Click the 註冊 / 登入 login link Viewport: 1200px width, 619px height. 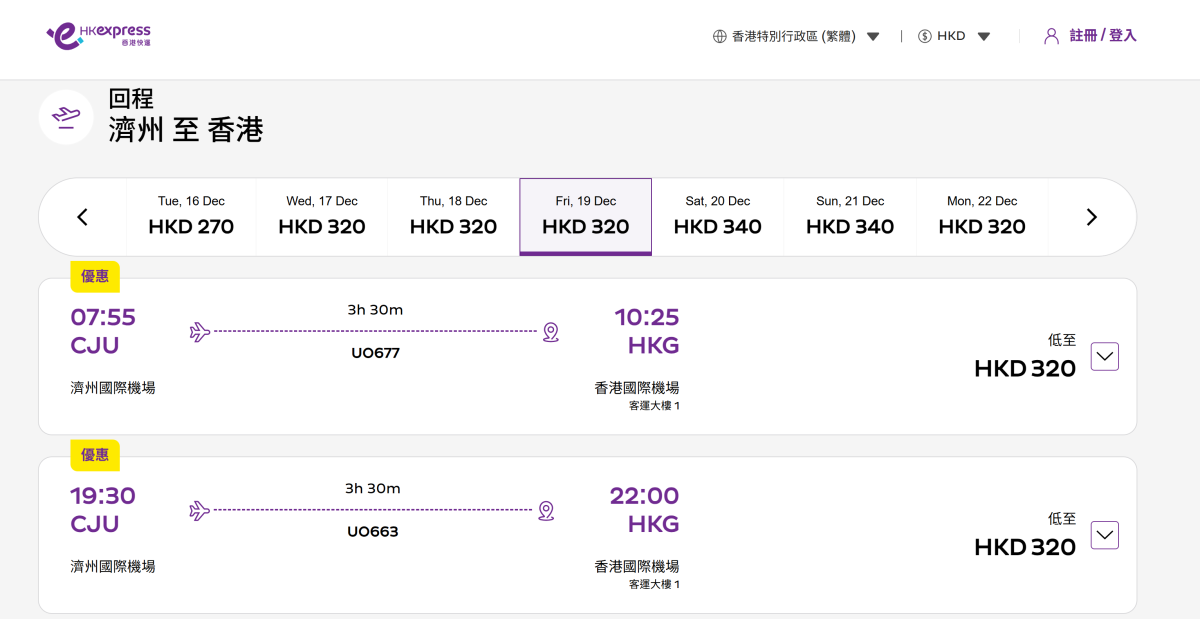(1102, 36)
